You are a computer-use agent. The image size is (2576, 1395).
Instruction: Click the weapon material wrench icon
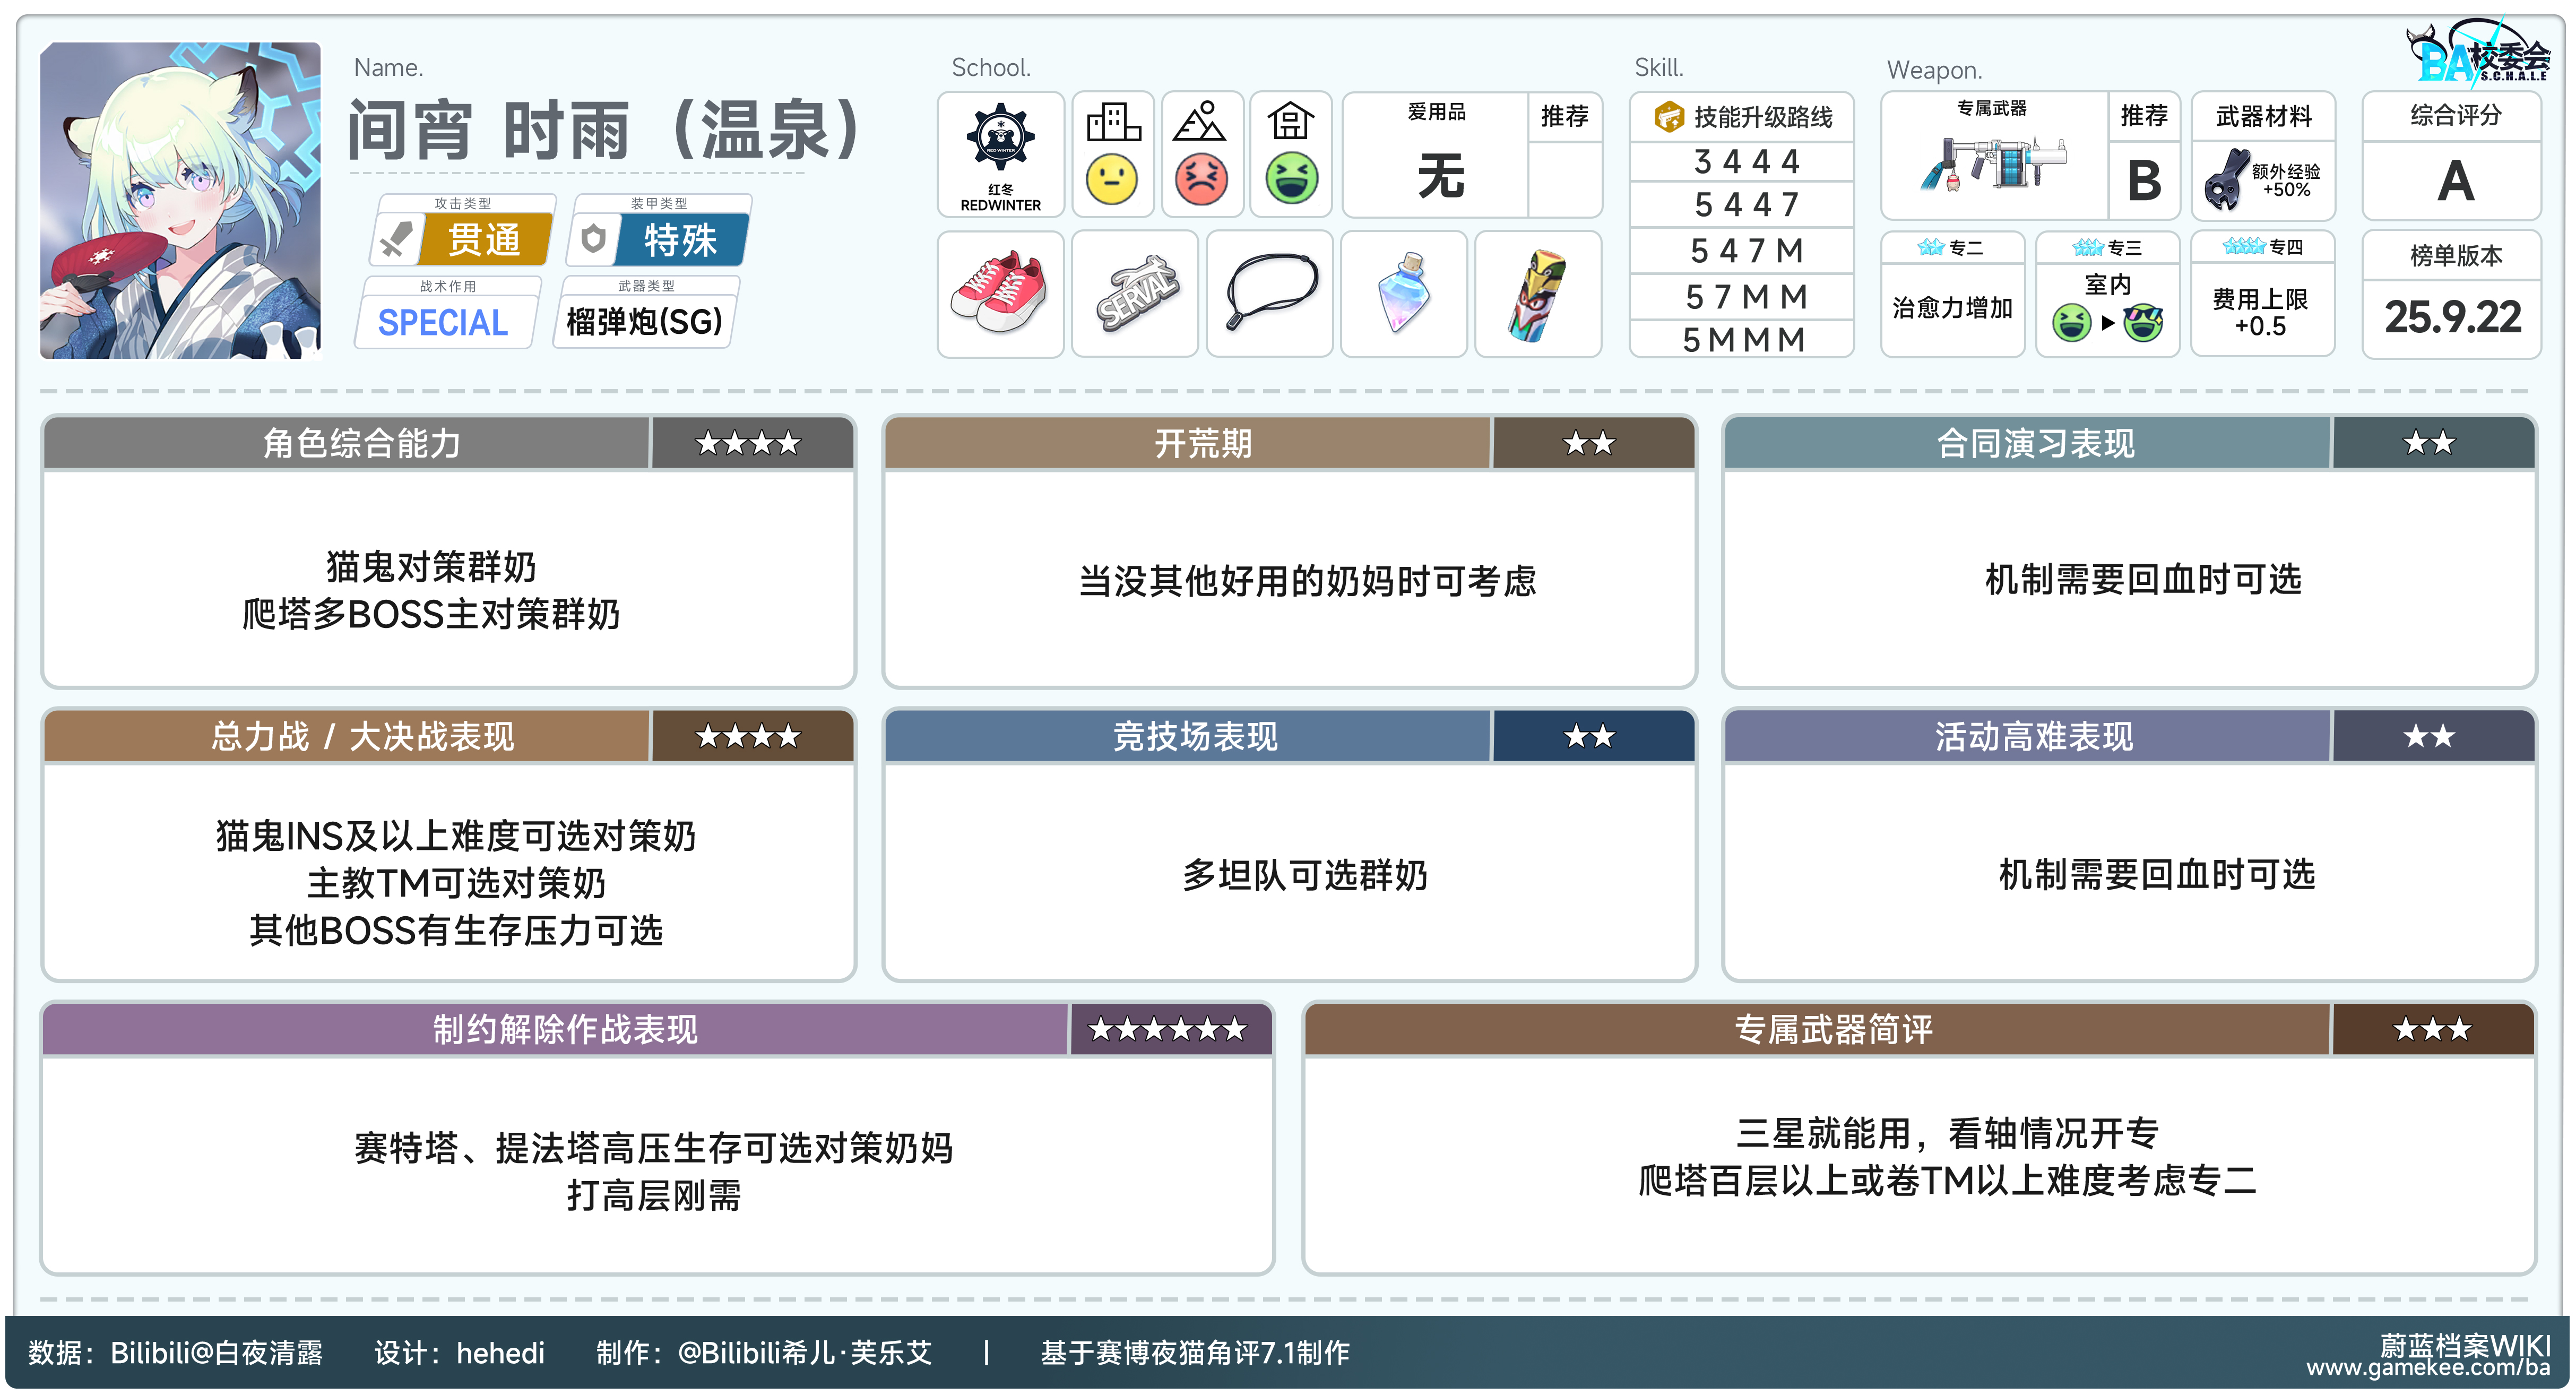coord(2227,180)
